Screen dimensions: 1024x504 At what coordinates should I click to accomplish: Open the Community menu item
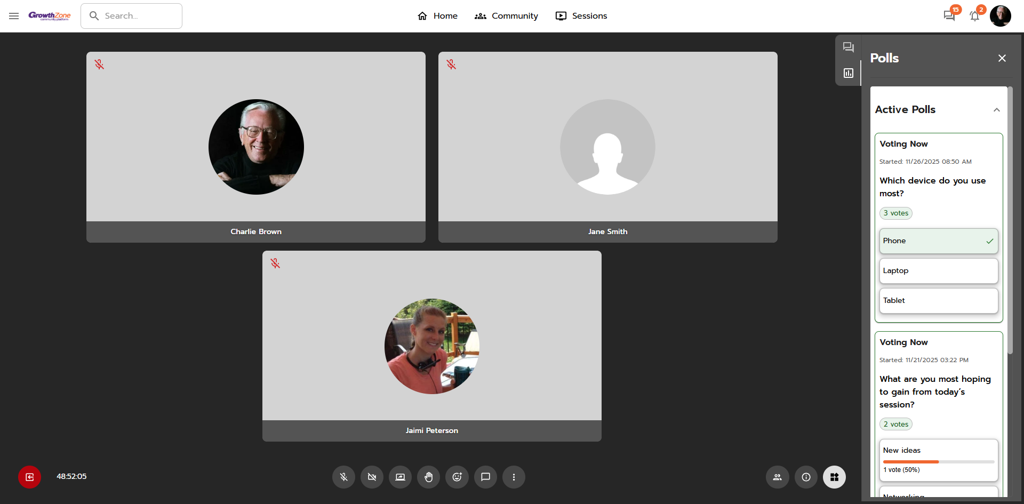(x=506, y=16)
